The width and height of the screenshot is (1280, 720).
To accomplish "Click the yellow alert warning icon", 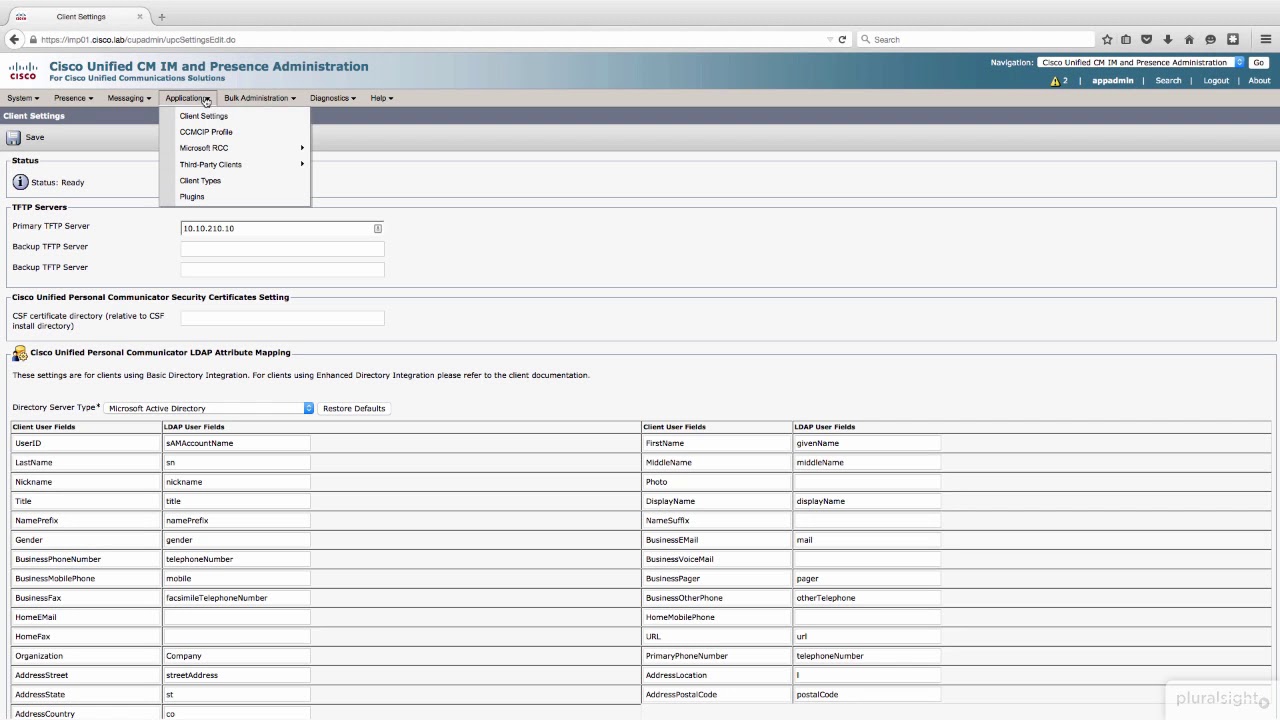I will 1055,81.
